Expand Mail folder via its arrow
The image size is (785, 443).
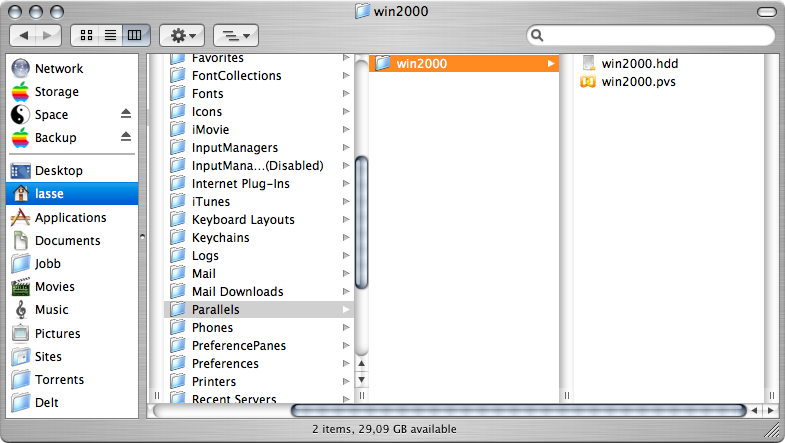[x=346, y=274]
